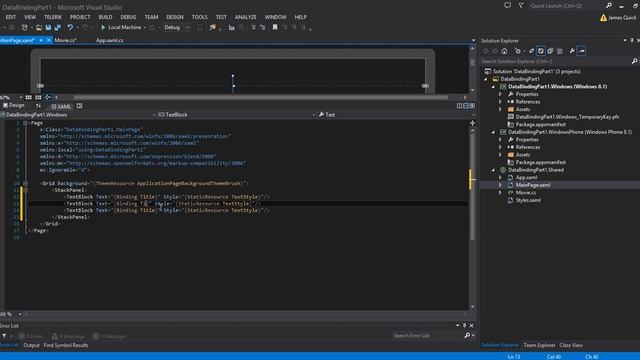Viewport: 640px width, 360px height.
Task: Toggle pin on MainPage.xaml tab
Action: tap(41, 40)
